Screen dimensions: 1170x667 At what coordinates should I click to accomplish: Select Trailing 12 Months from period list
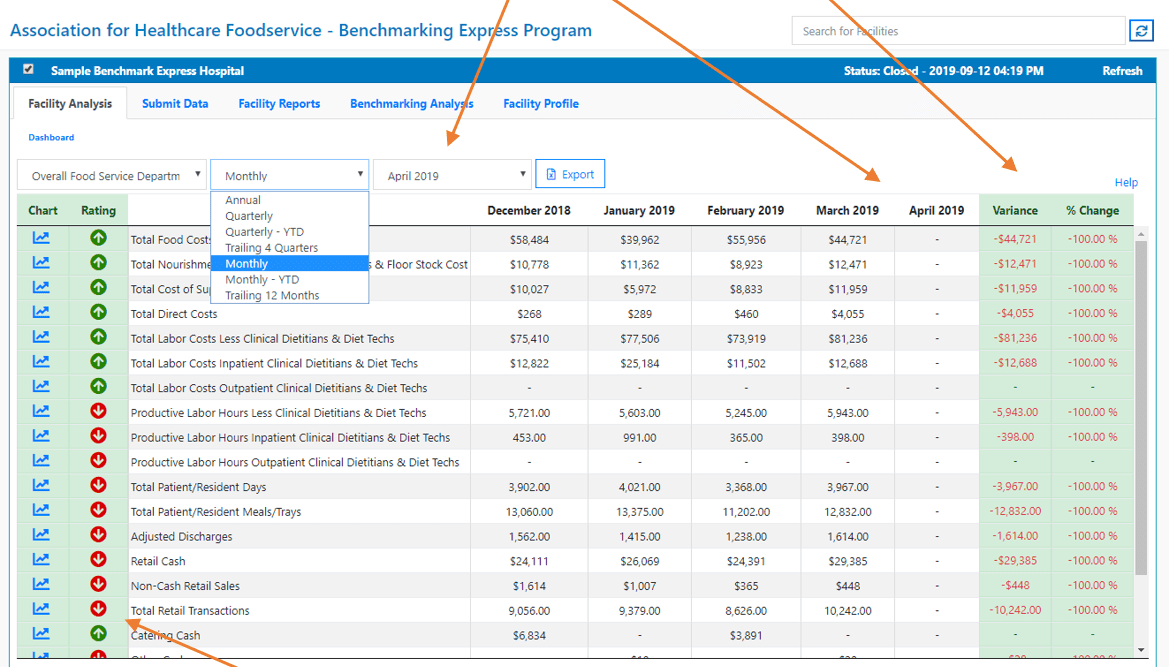click(x=272, y=295)
